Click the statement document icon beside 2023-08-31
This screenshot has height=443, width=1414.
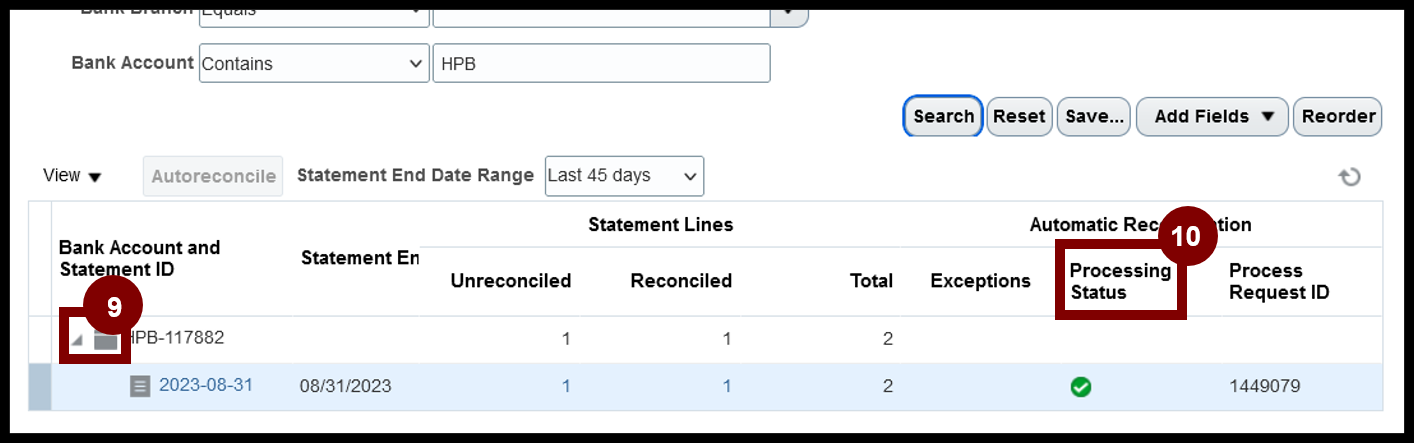[x=140, y=386]
